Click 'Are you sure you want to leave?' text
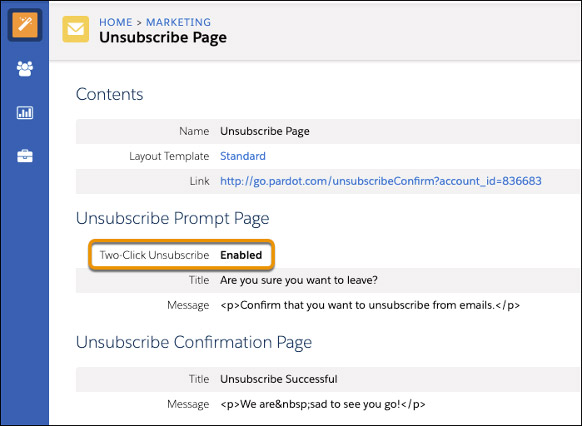 (x=299, y=280)
